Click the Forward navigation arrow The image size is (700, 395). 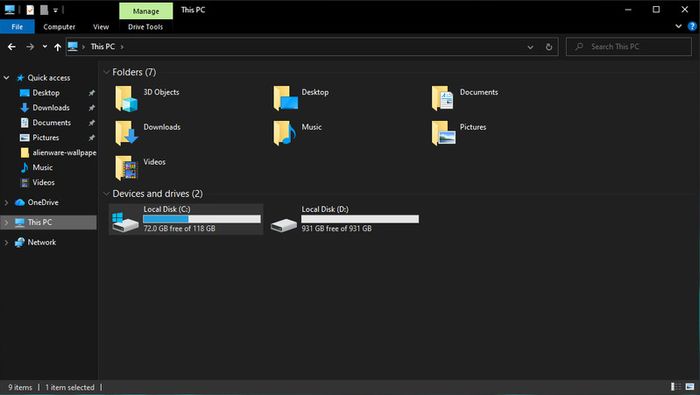click(x=30, y=46)
